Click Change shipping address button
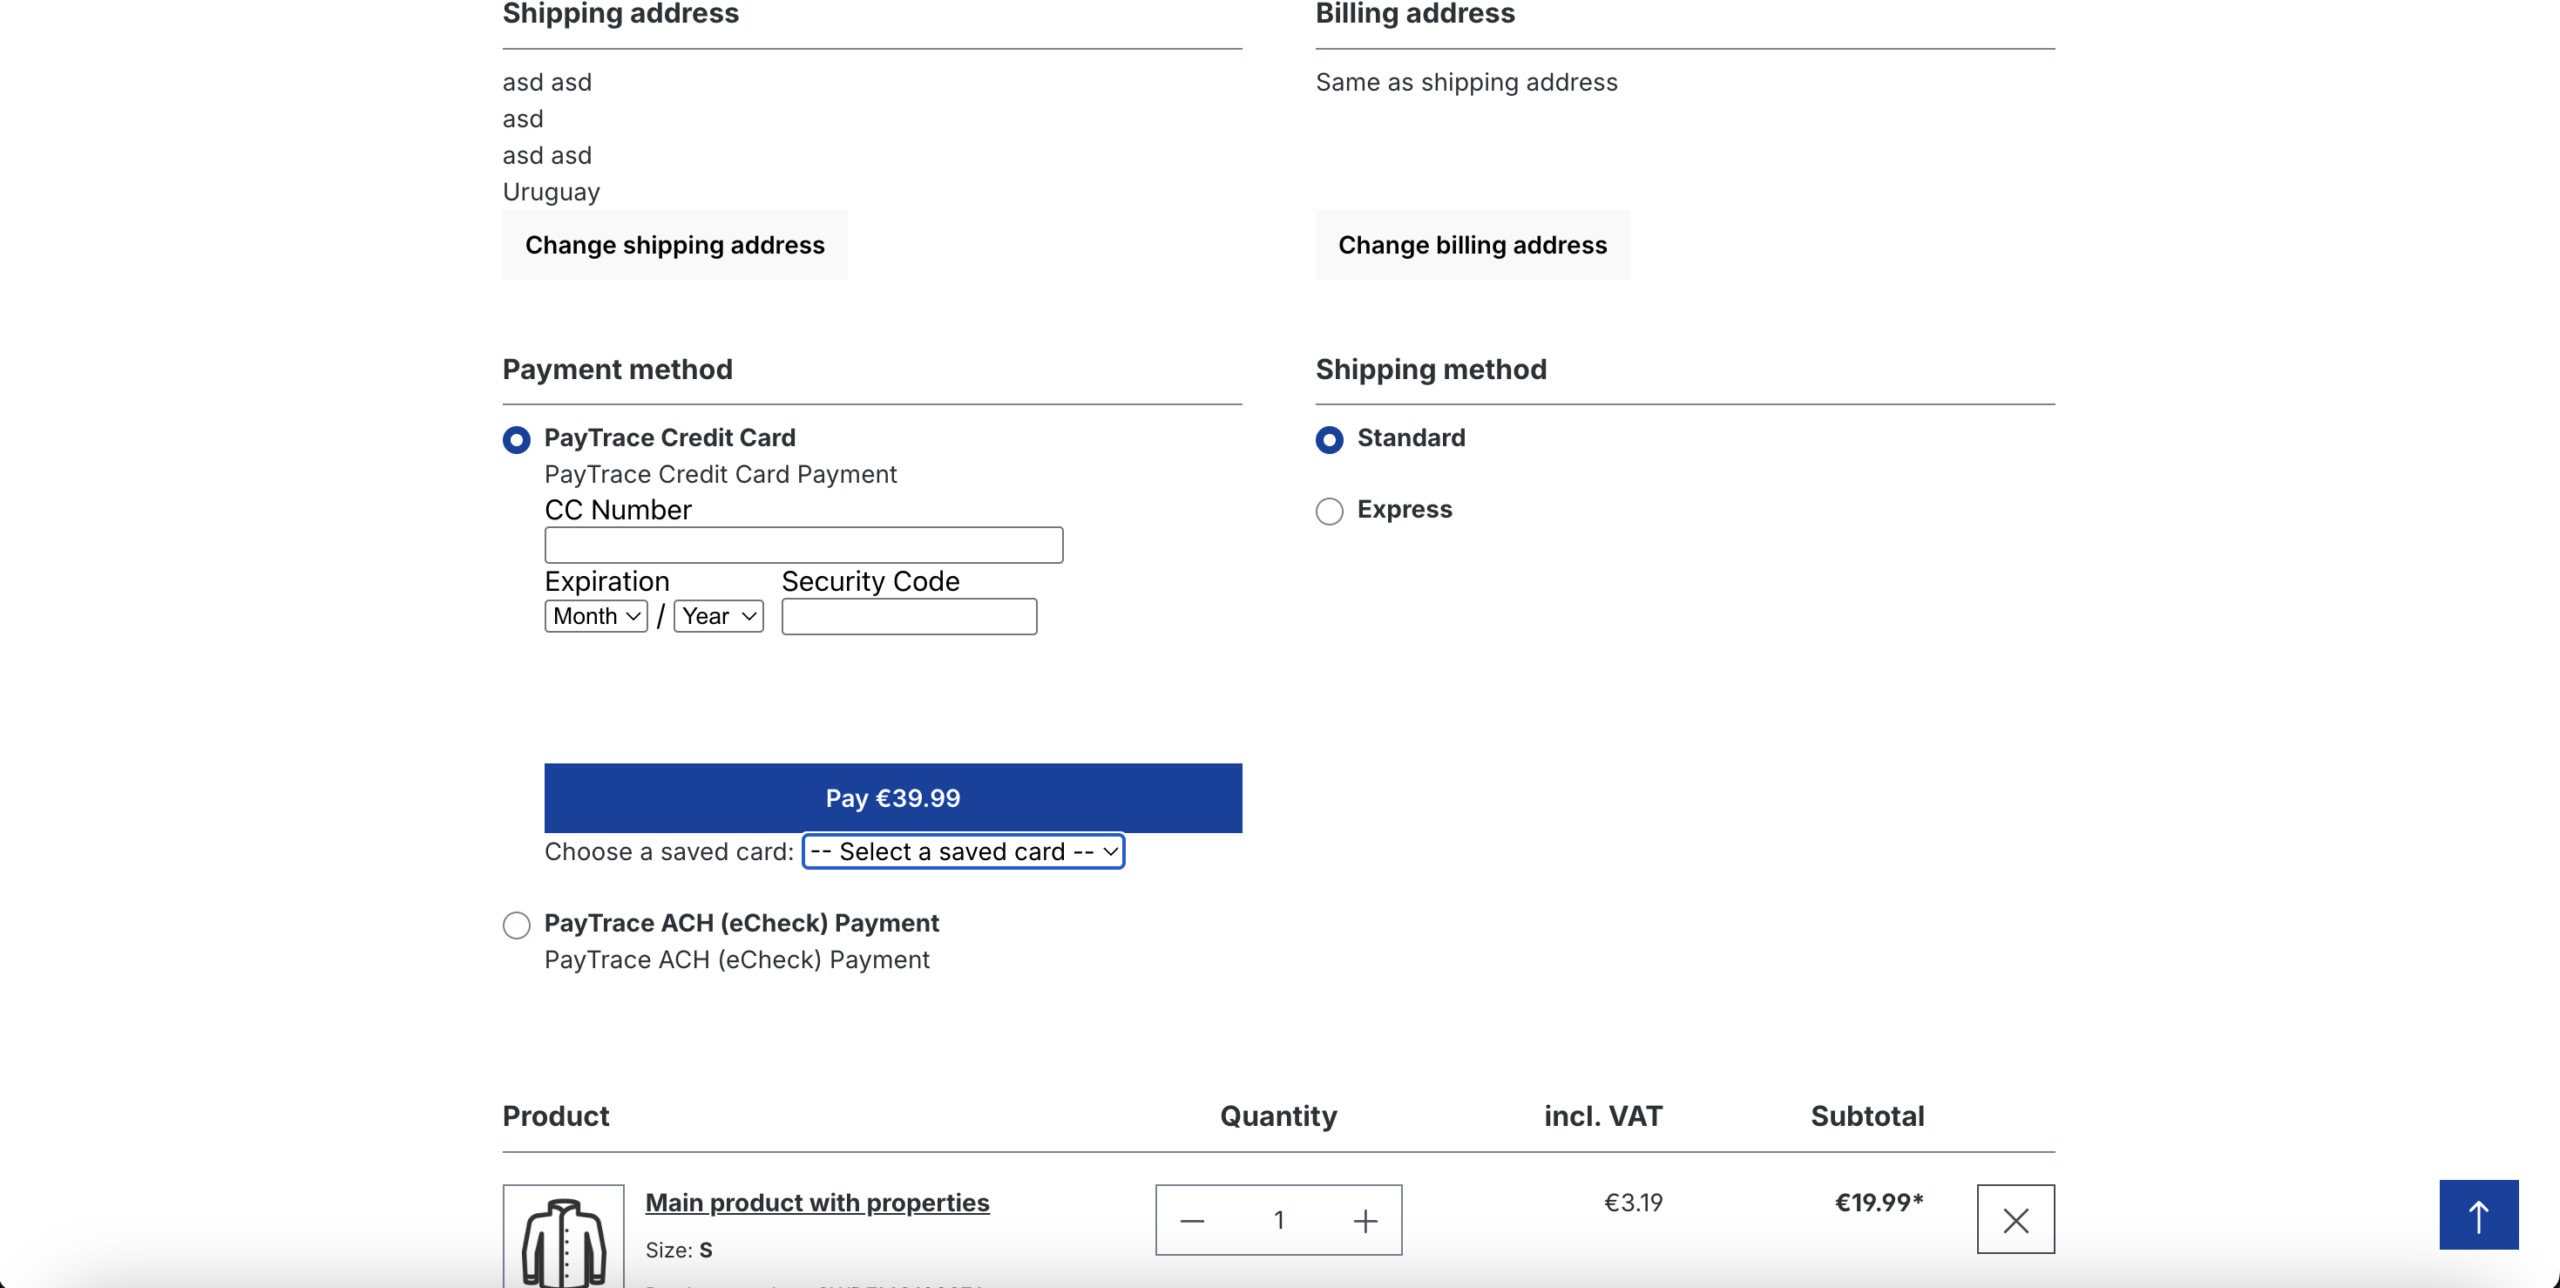The image size is (2560, 1288). [x=675, y=245]
